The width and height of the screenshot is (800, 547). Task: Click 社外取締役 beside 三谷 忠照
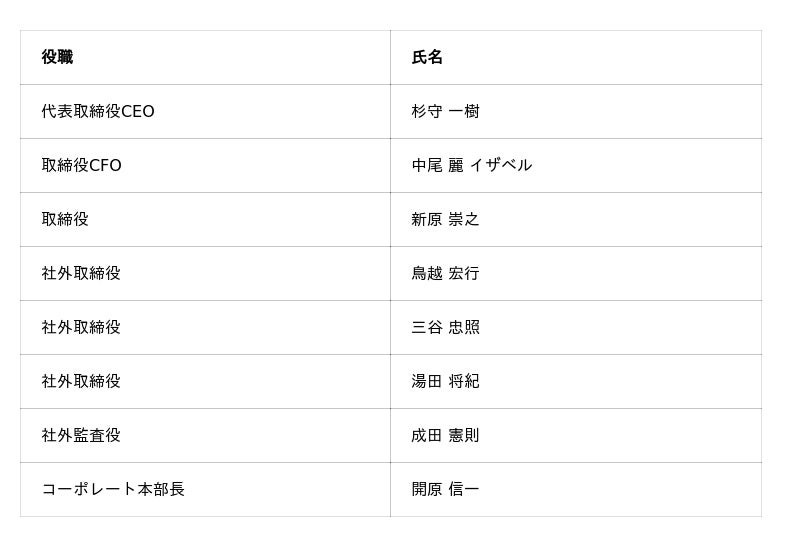(81, 328)
